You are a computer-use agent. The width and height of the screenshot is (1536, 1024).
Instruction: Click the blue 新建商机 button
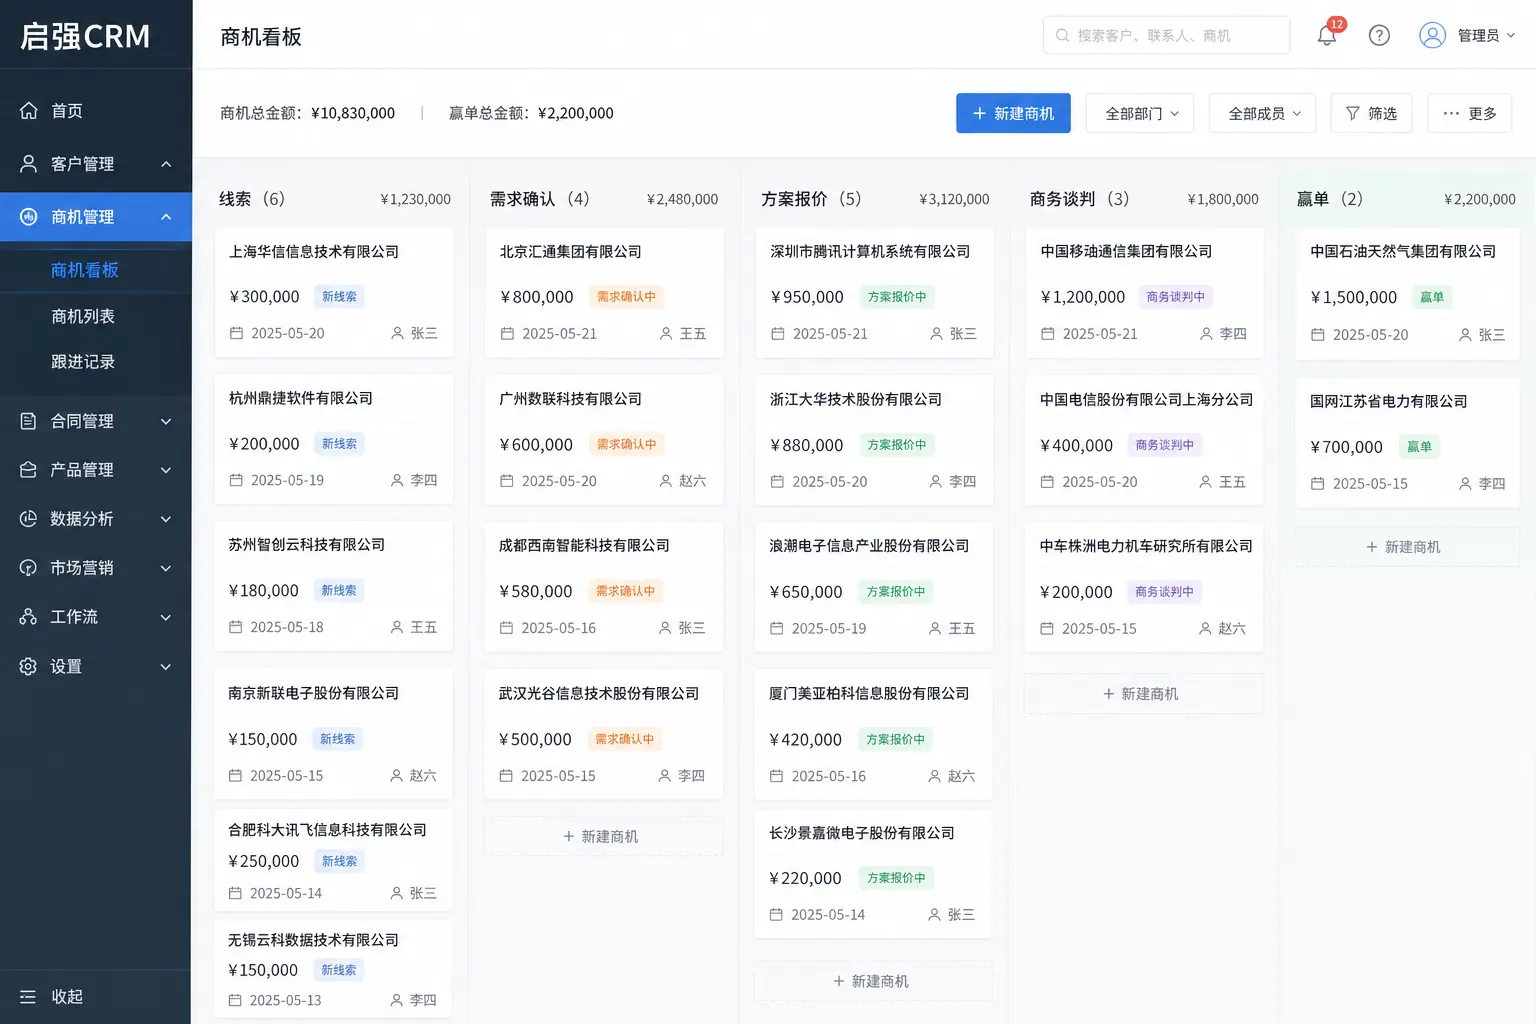(x=1013, y=113)
